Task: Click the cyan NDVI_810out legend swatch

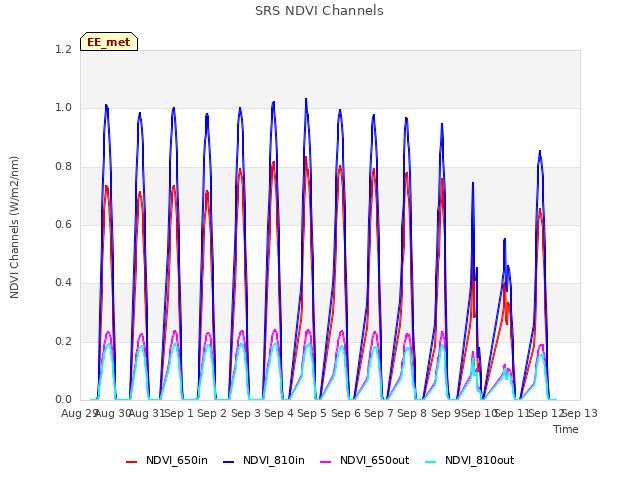Action: [x=430, y=462]
